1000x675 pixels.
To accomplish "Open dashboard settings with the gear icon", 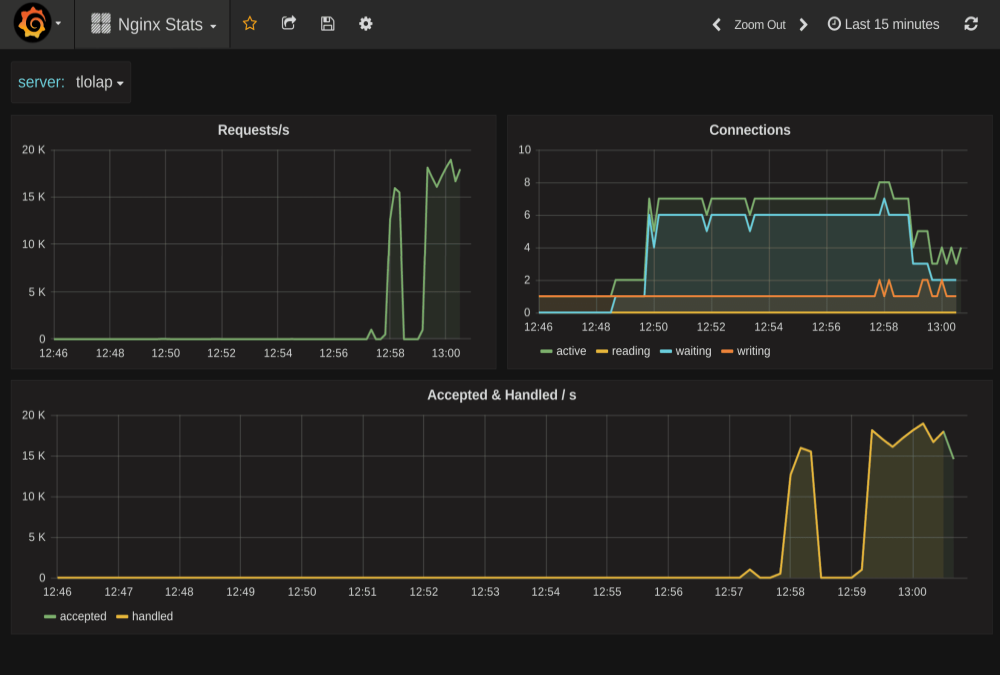I will point(365,23).
